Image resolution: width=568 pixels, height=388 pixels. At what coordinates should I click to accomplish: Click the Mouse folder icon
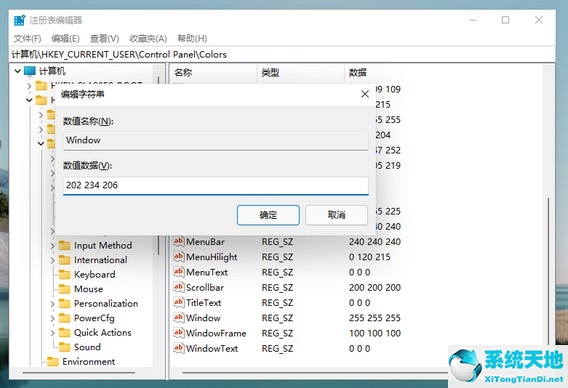(x=64, y=289)
